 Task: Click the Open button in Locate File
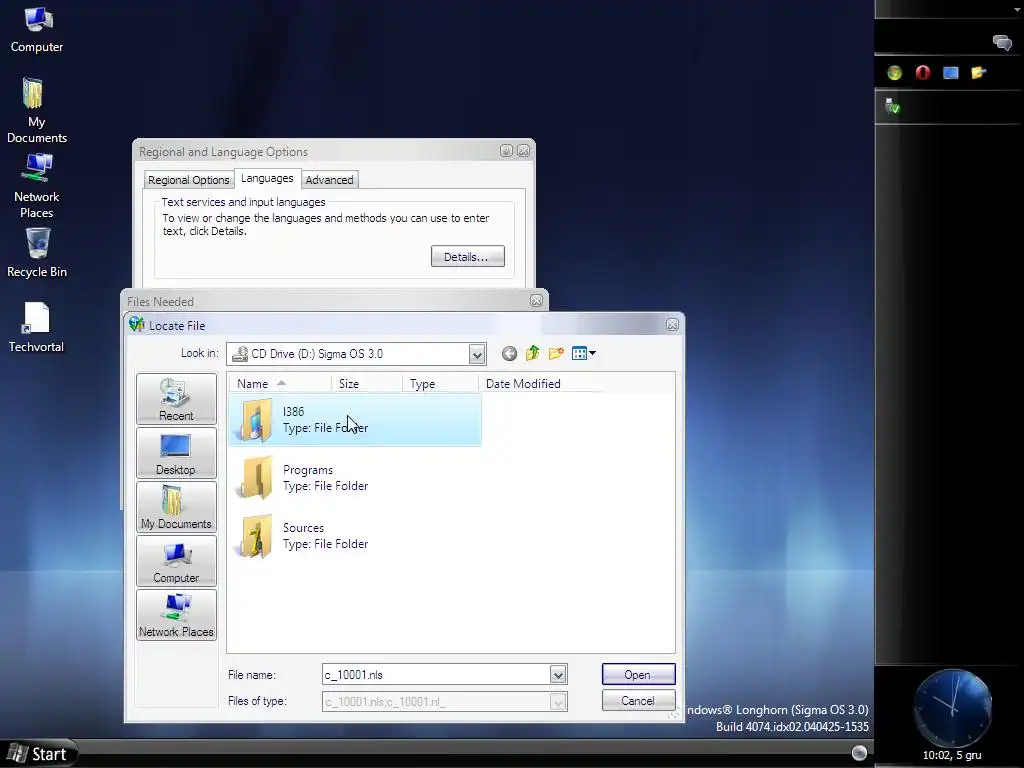coord(638,675)
